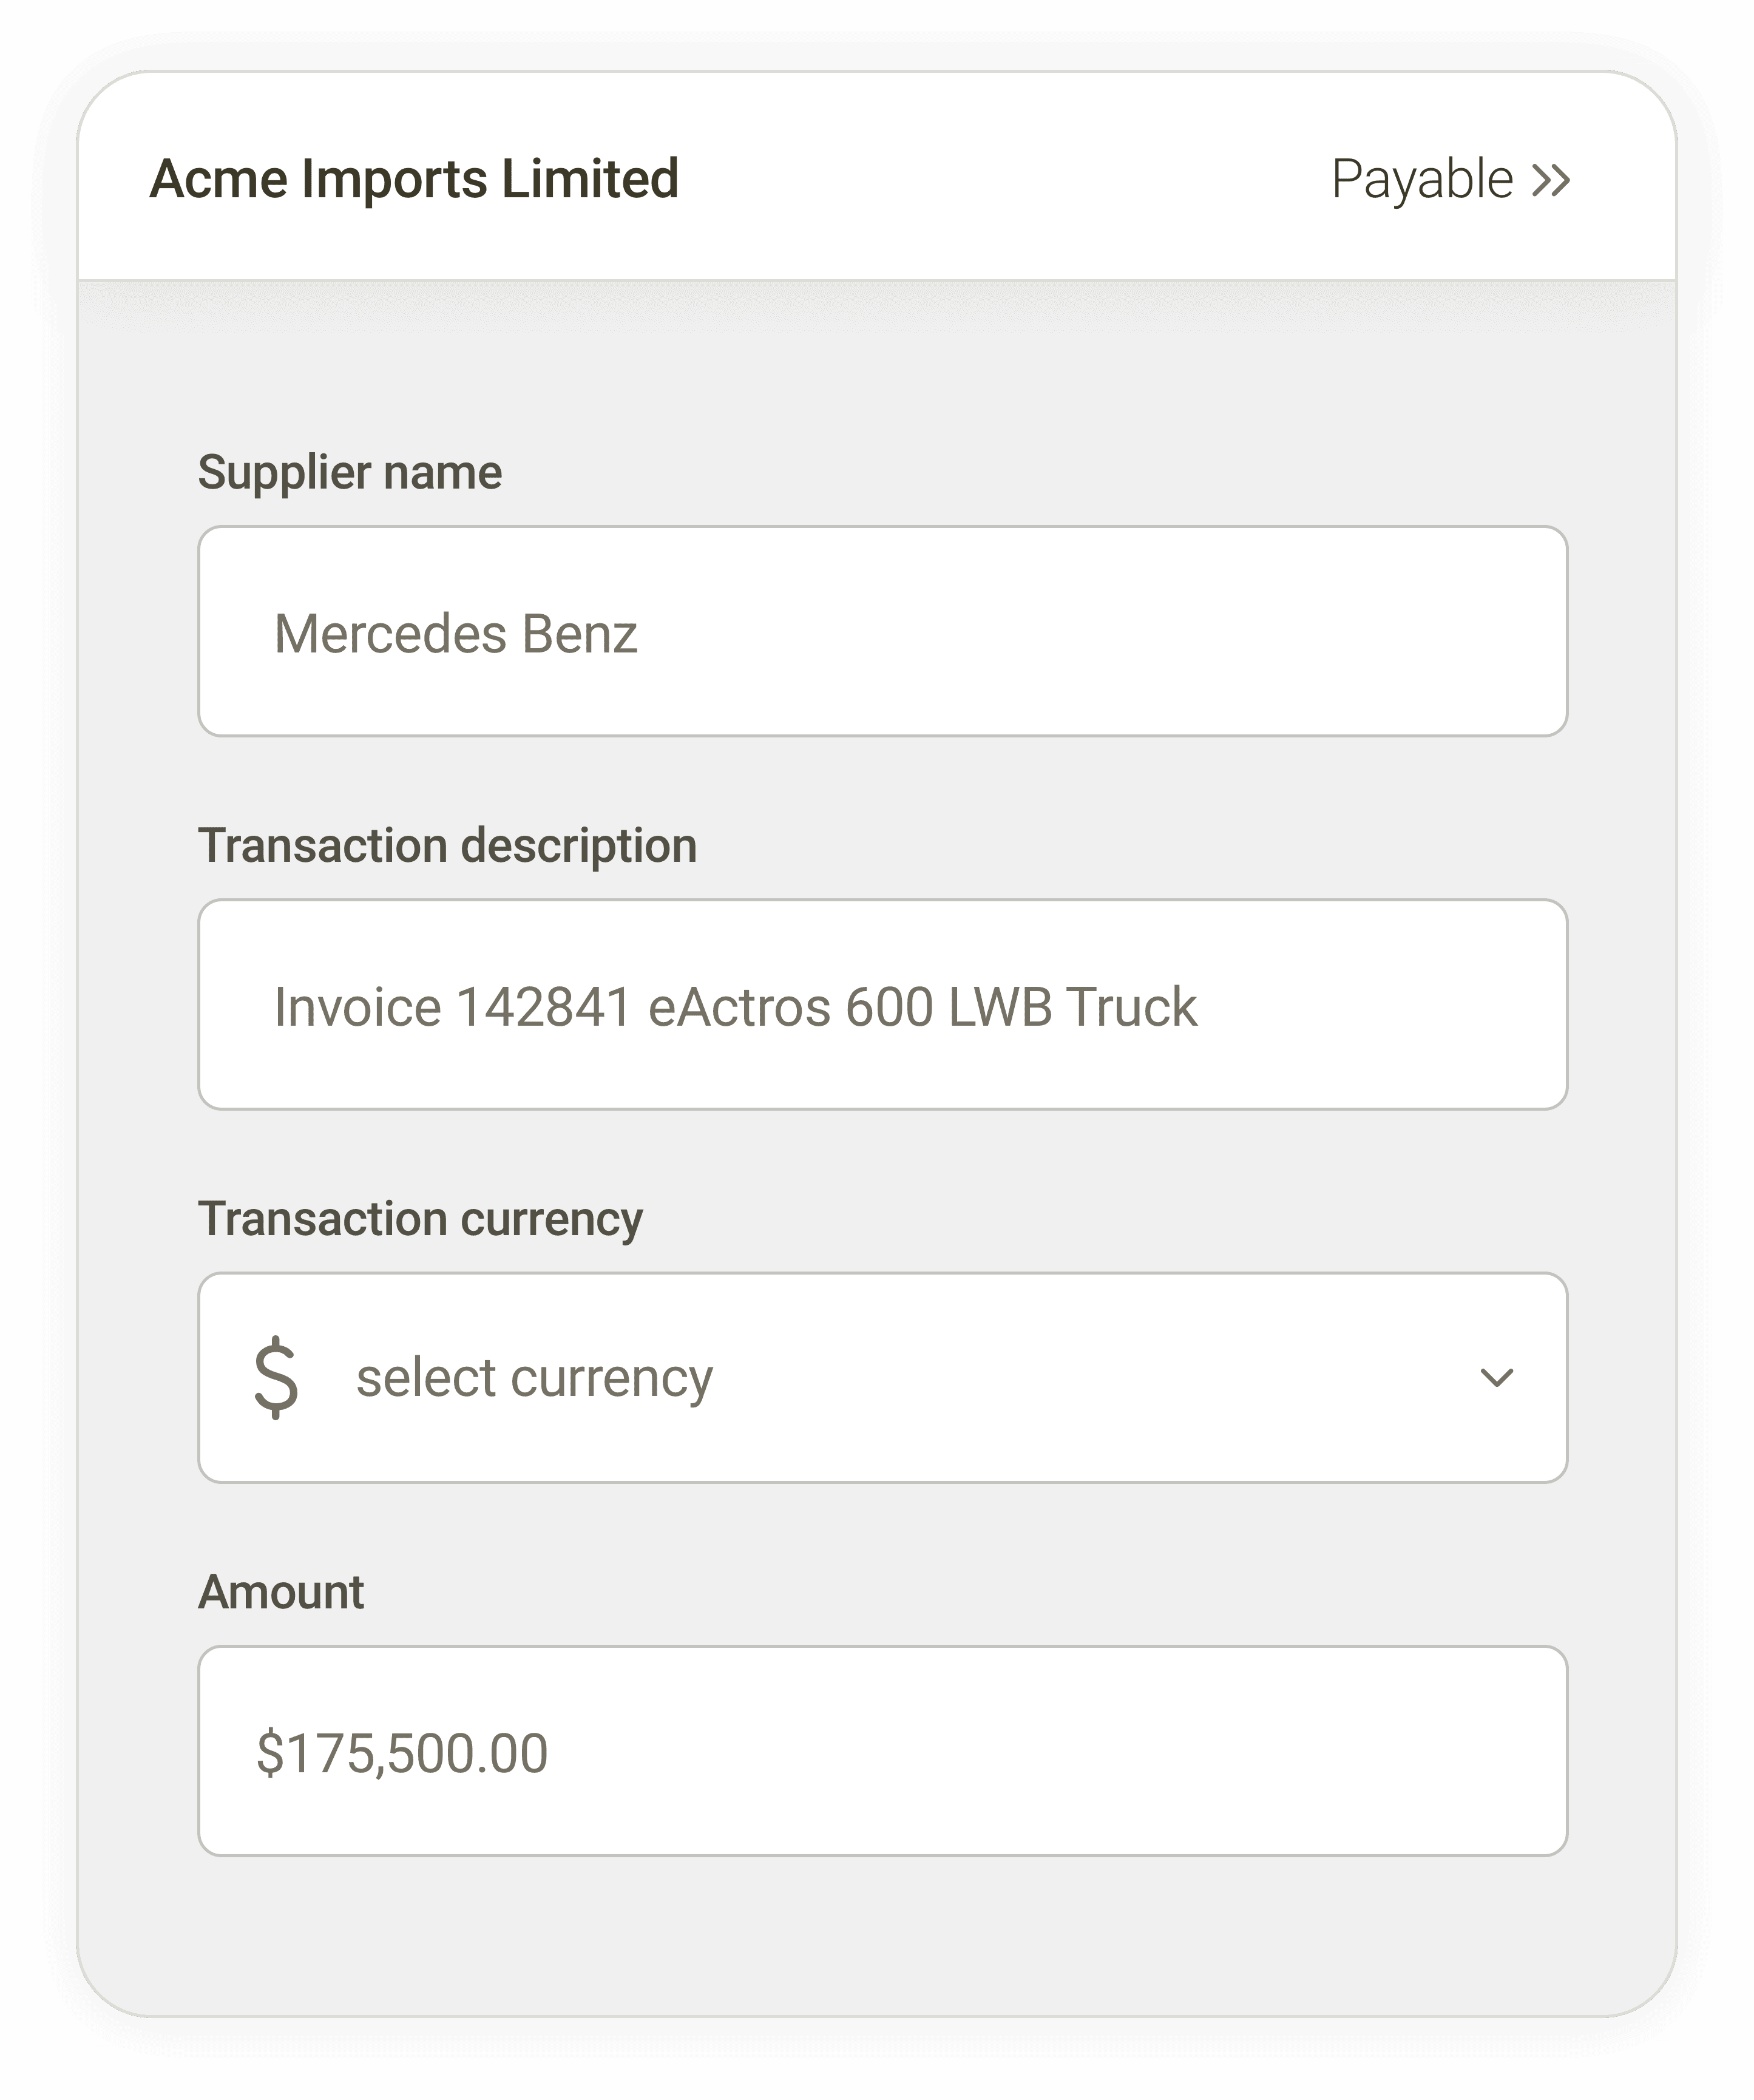Click the $175,500.00 value
Image resolution: width=1754 pixels, height=2100 pixels.
pos(402,1754)
